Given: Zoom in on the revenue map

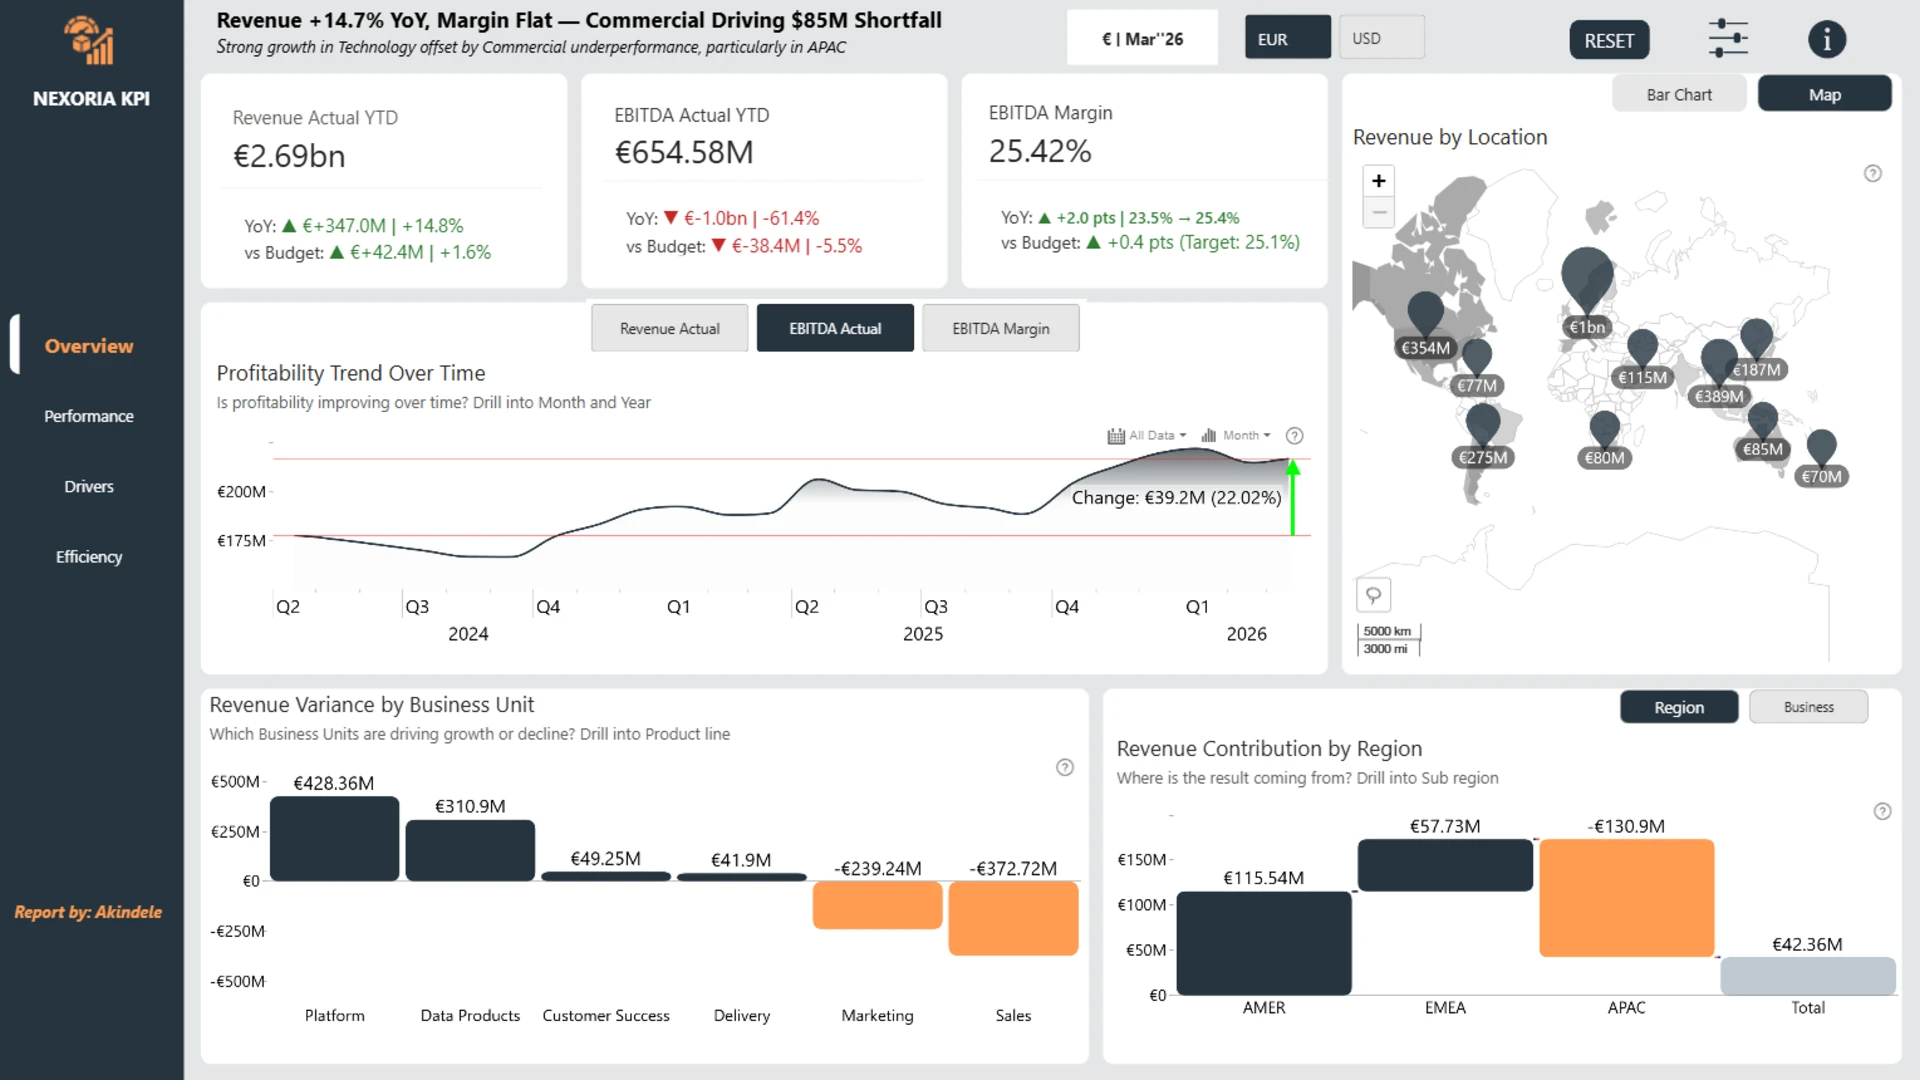Looking at the screenshot, I should click(x=1378, y=181).
